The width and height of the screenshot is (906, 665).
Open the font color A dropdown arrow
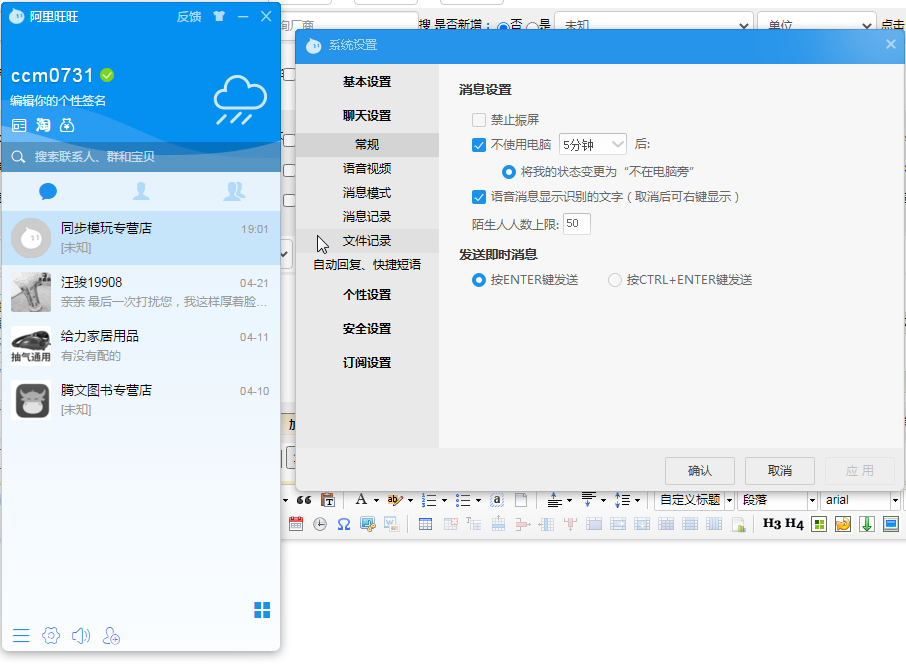376,500
